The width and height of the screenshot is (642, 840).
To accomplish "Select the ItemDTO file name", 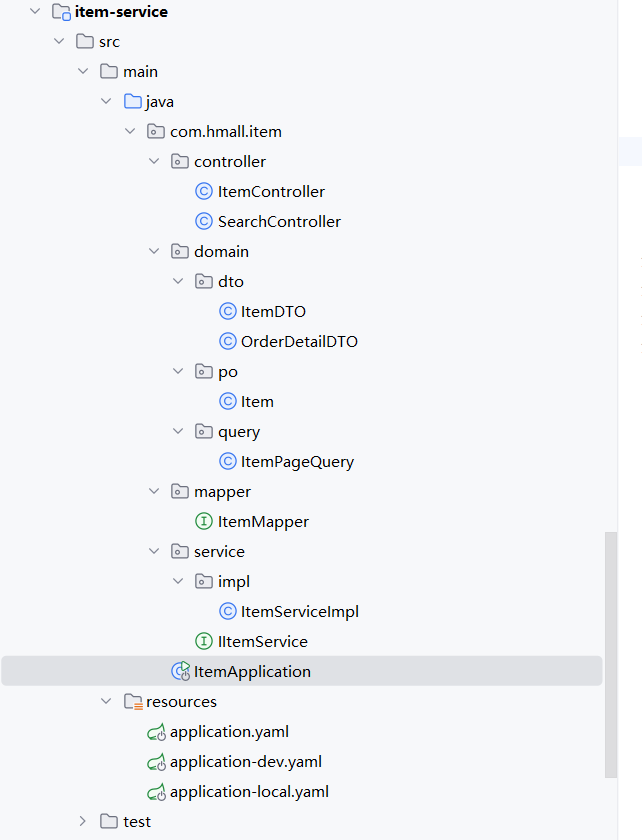I will (x=273, y=311).
